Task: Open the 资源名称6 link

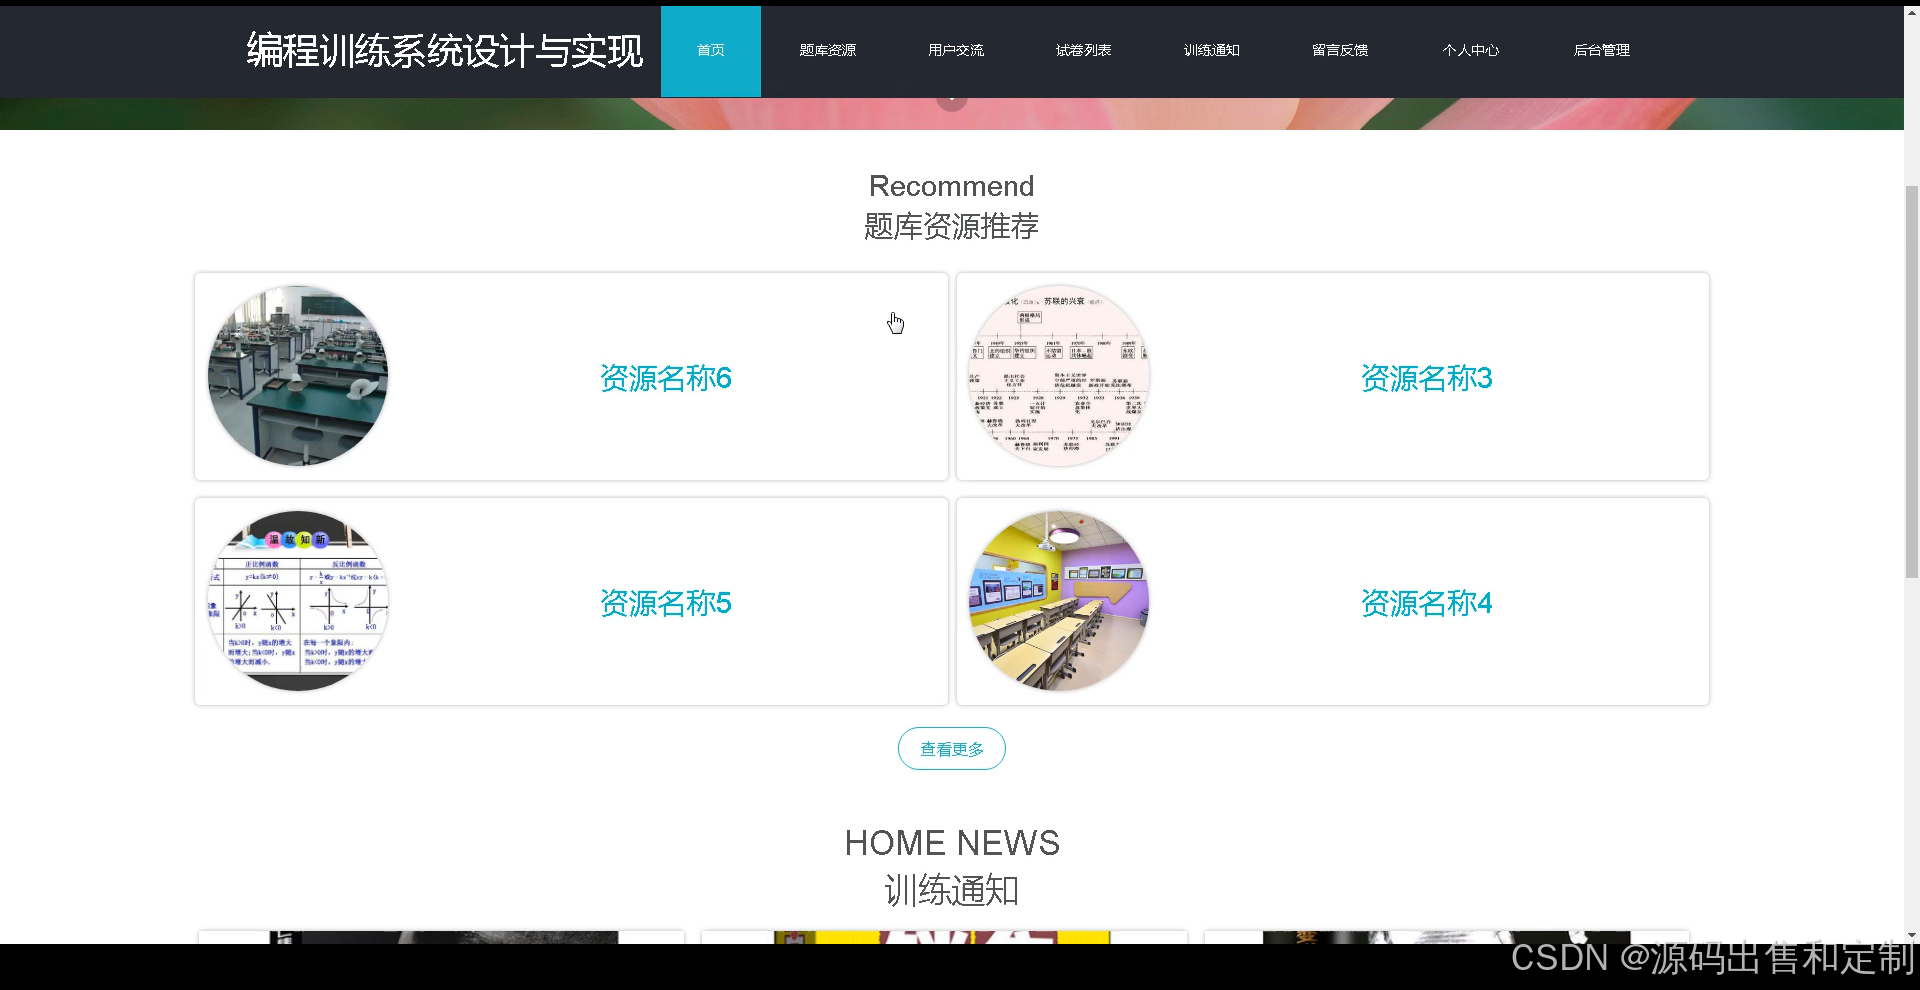Action: 666,378
